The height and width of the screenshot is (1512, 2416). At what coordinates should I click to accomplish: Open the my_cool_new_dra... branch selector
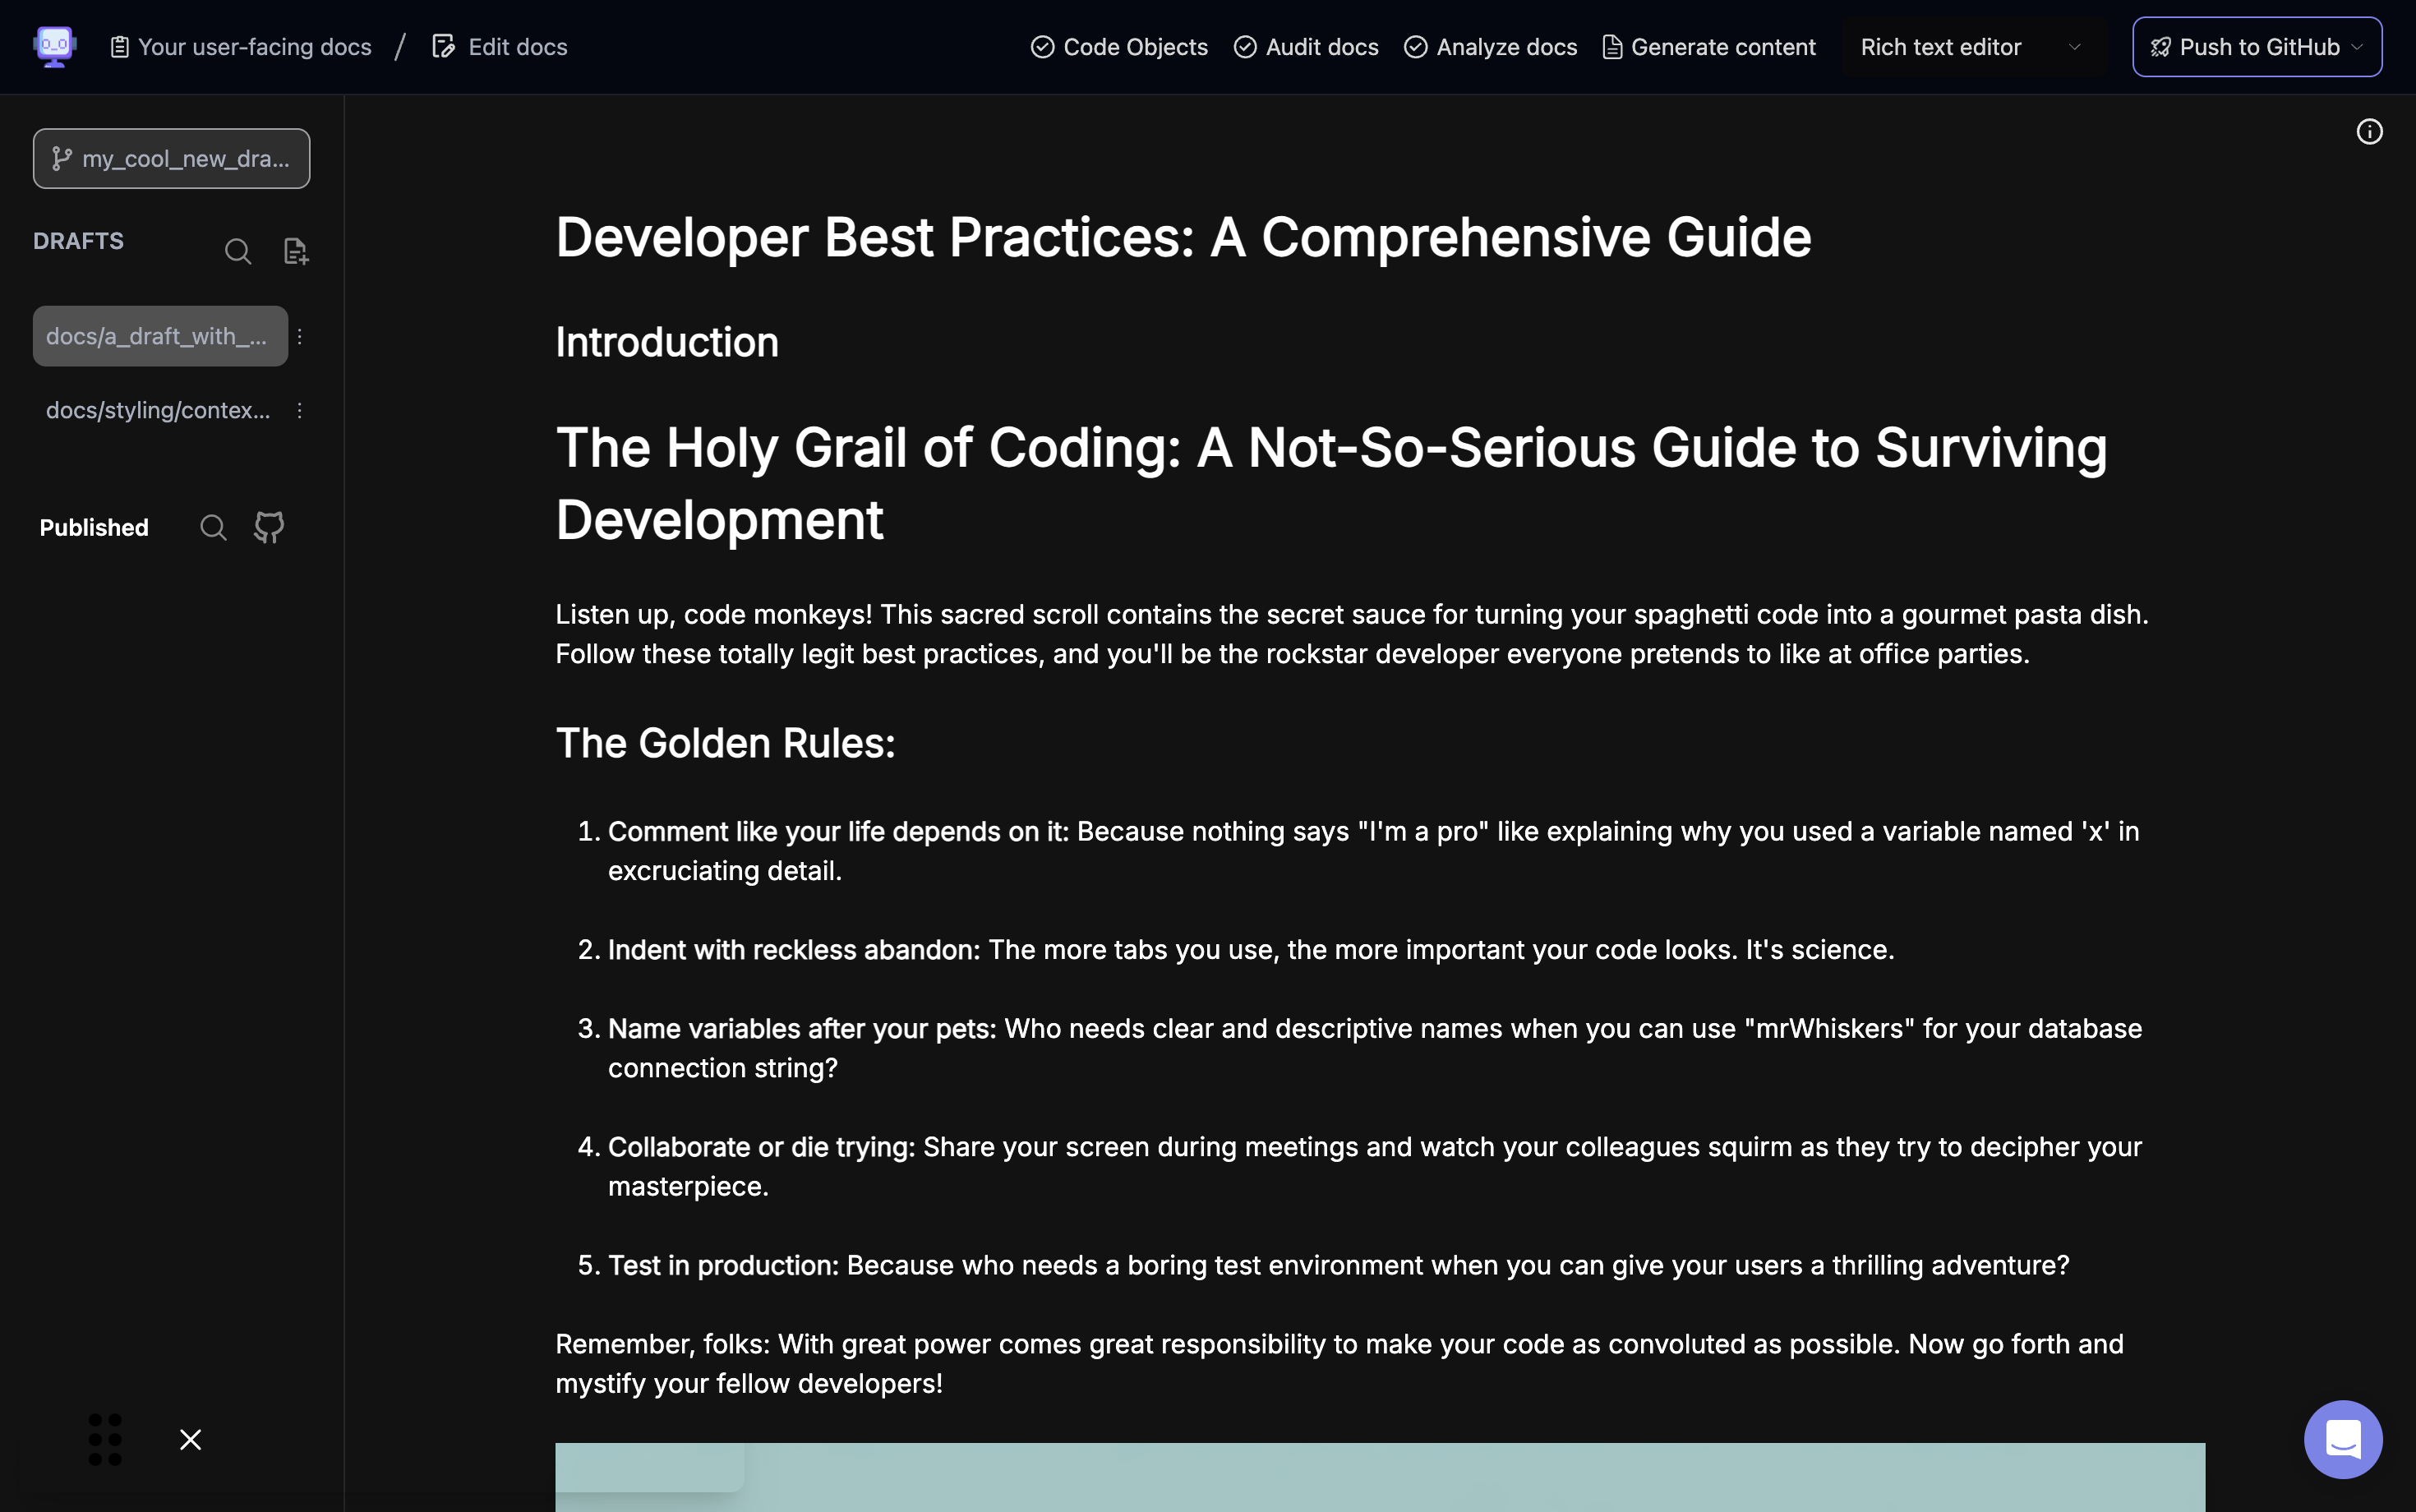pyautogui.click(x=171, y=158)
